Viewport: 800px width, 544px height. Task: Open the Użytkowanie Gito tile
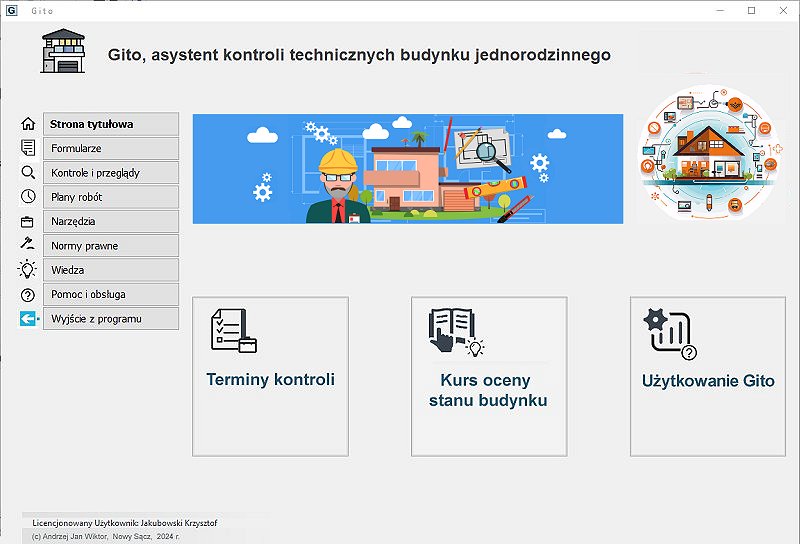tap(708, 376)
